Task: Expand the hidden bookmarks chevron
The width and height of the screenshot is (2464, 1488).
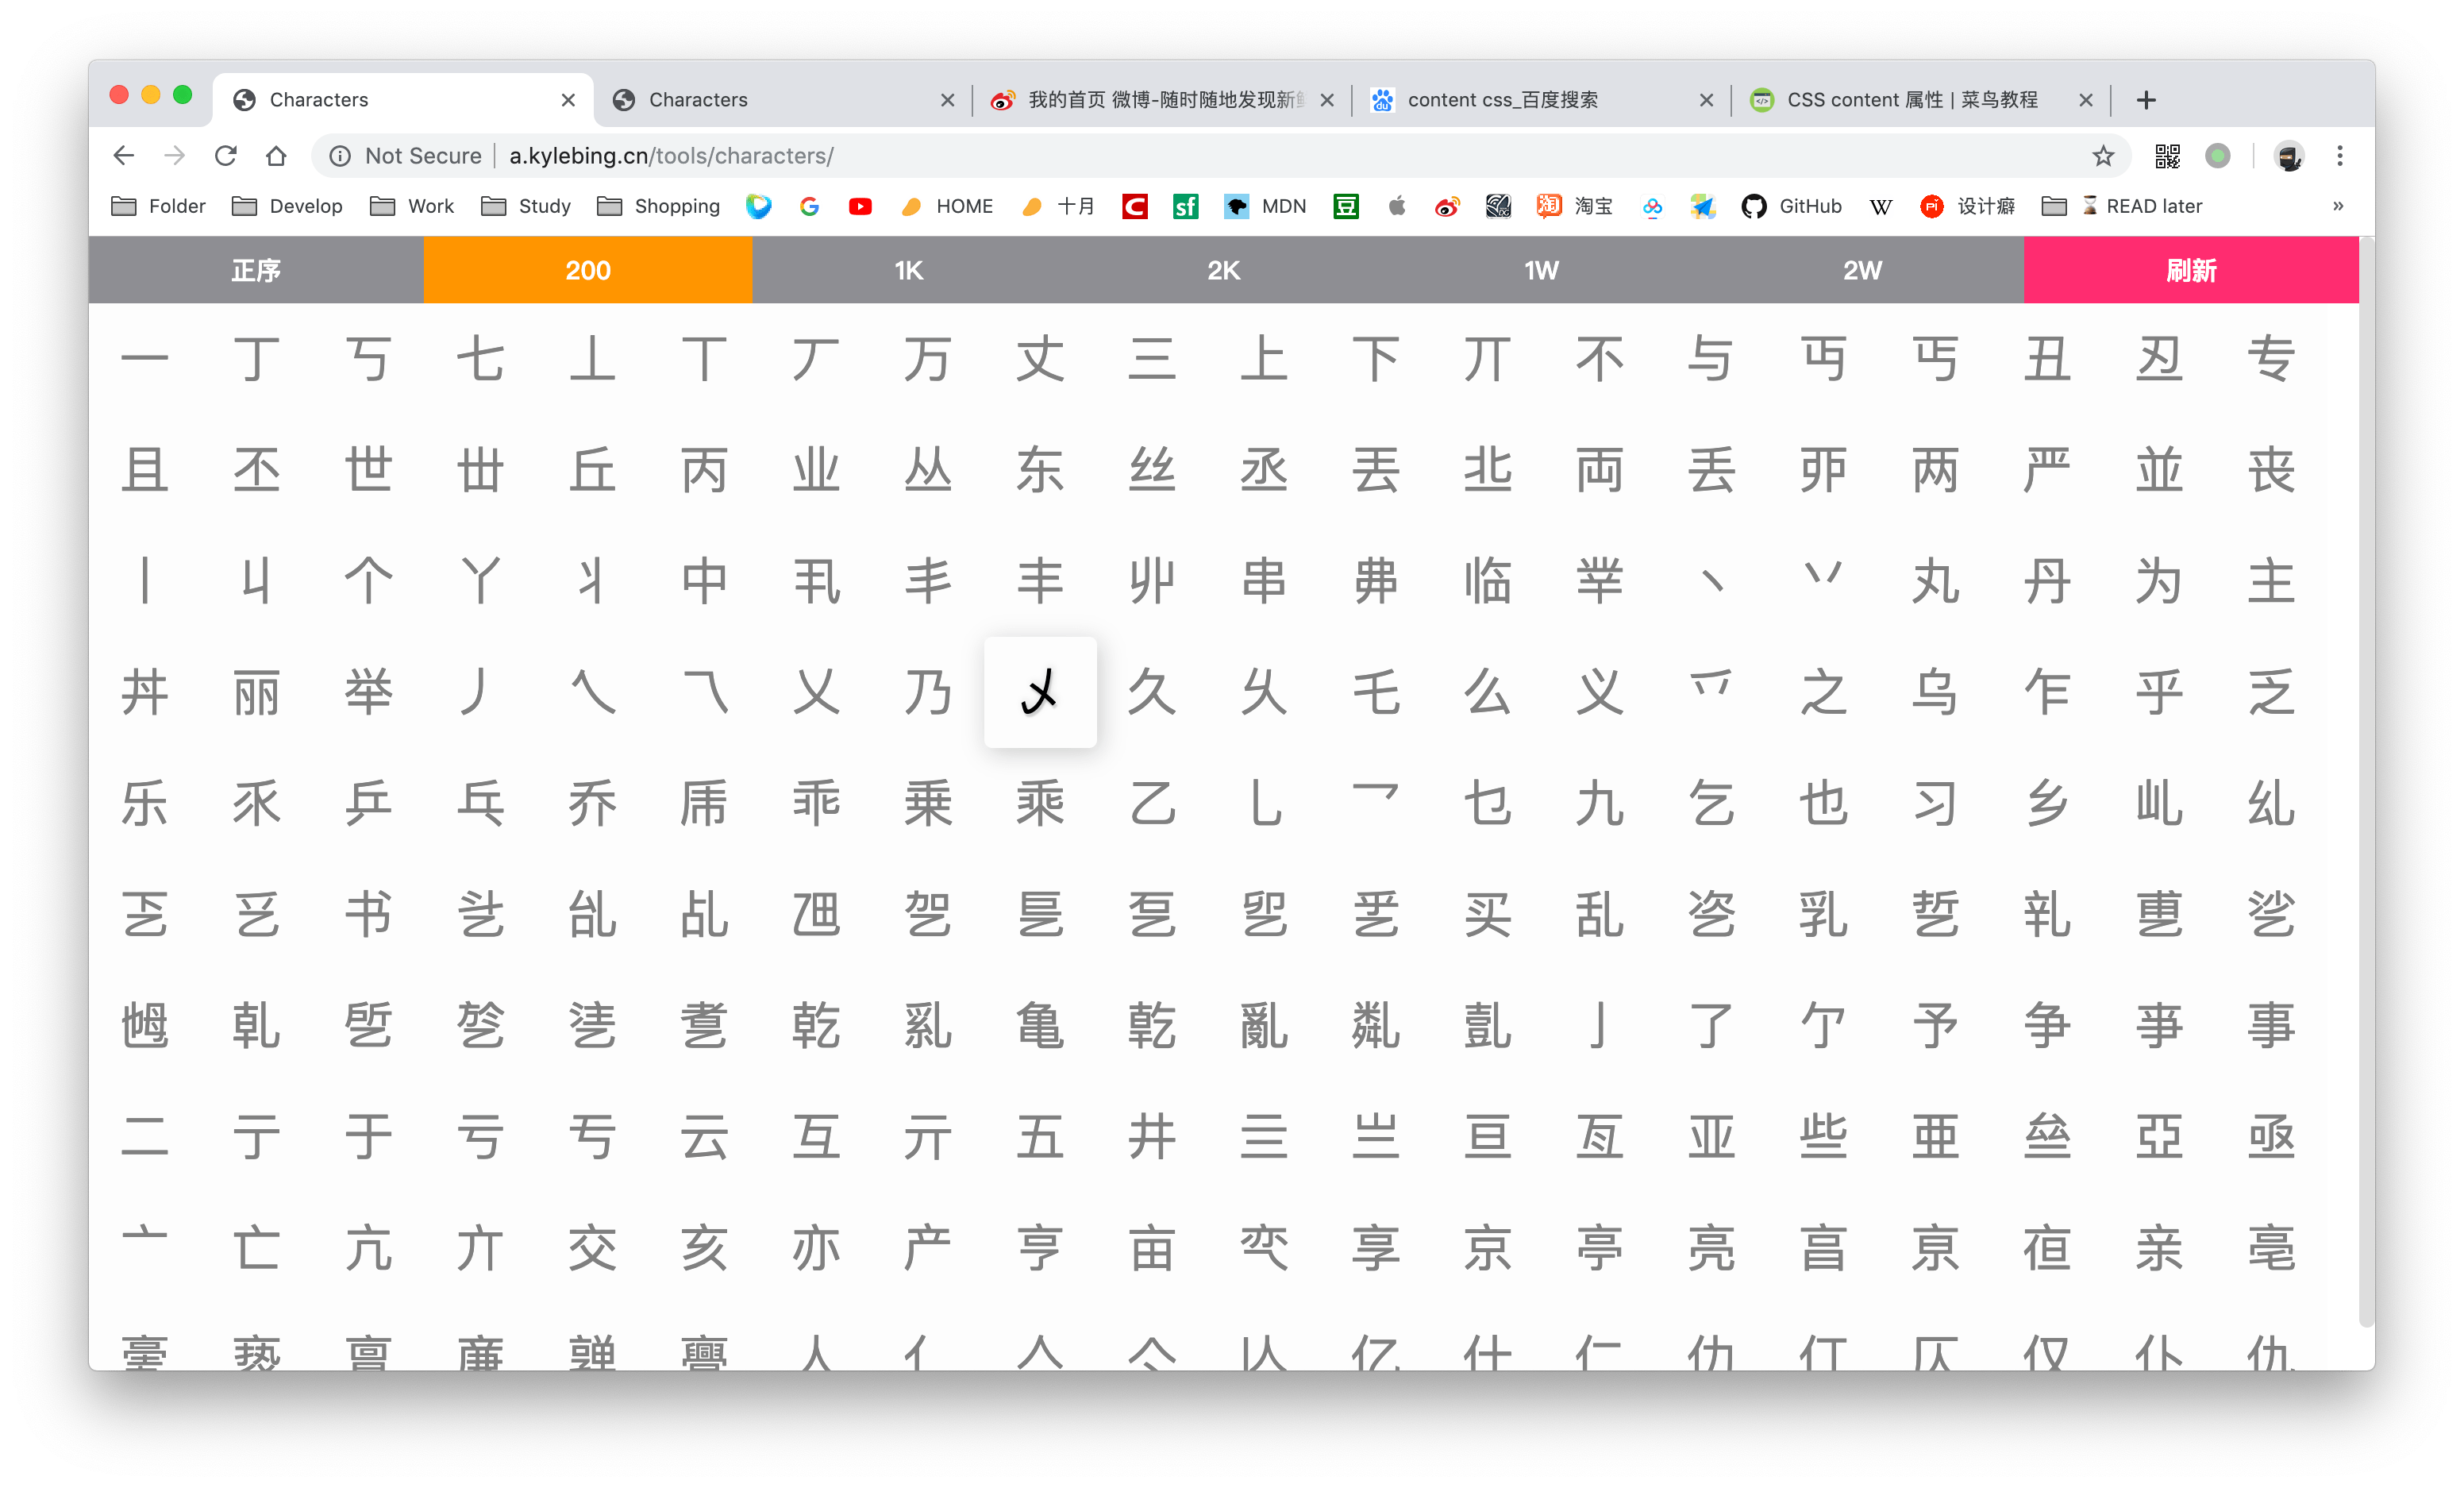Action: 2338,206
